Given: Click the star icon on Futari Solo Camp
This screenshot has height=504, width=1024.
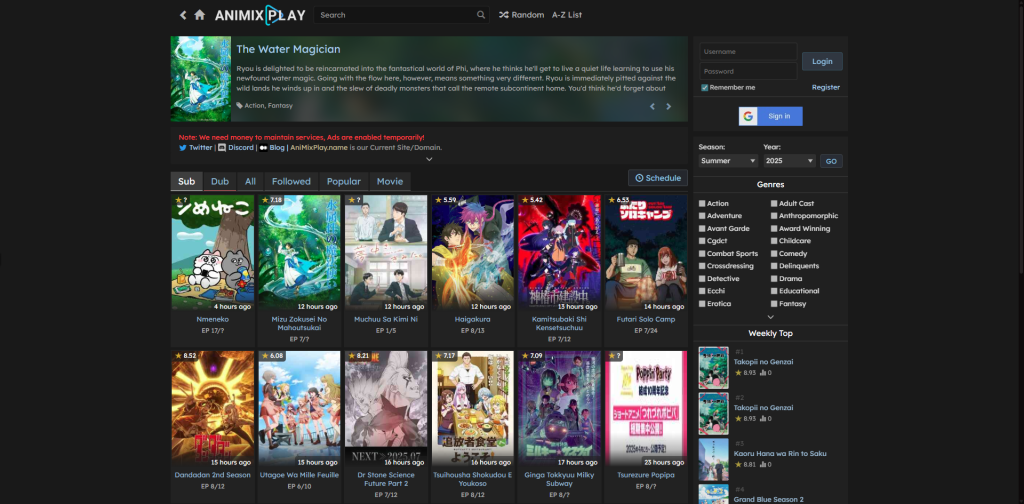Looking at the screenshot, I should pyautogui.click(x=611, y=200).
